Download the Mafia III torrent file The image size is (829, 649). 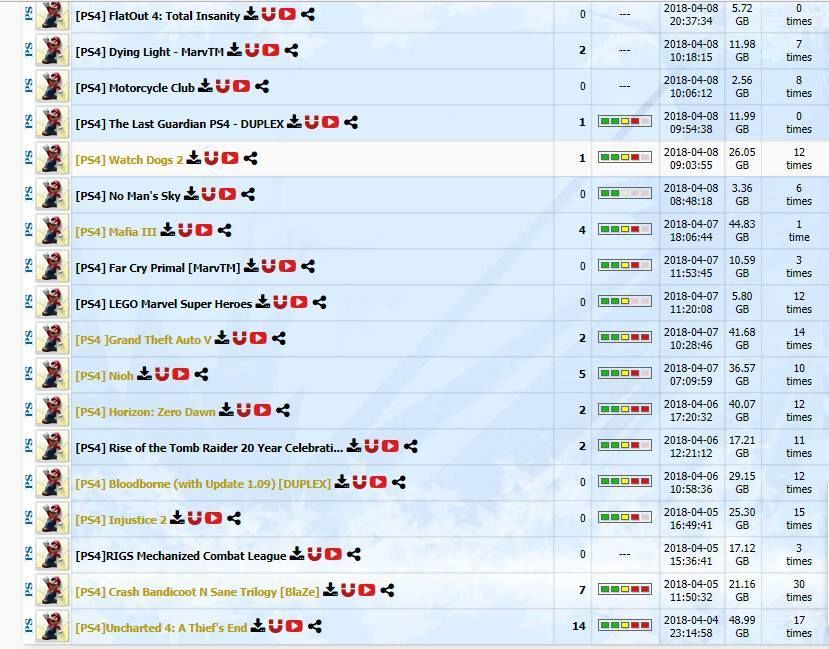click(x=168, y=230)
